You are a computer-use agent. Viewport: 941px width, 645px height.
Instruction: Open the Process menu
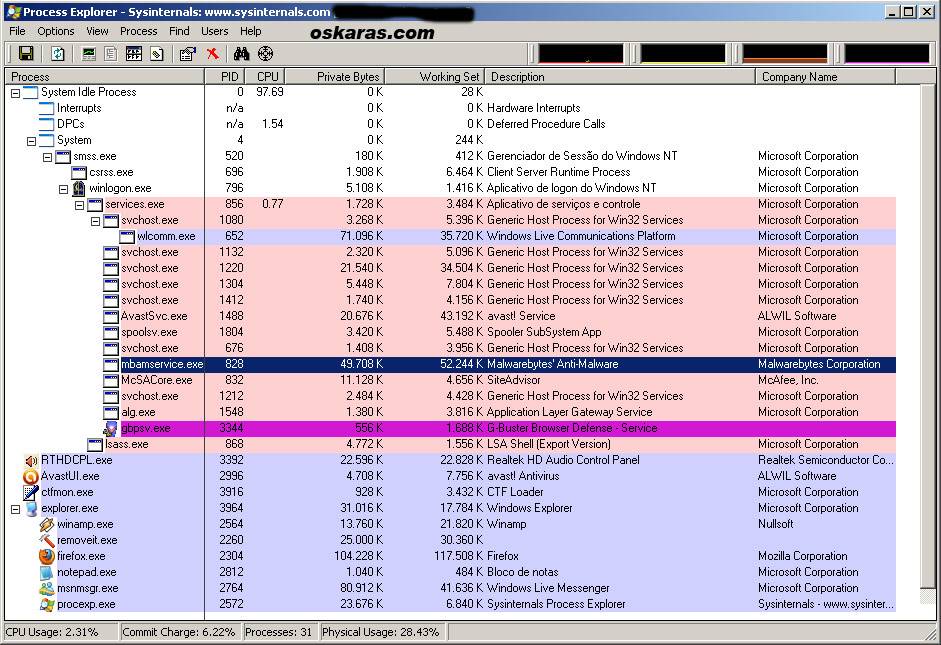[x=139, y=31]
